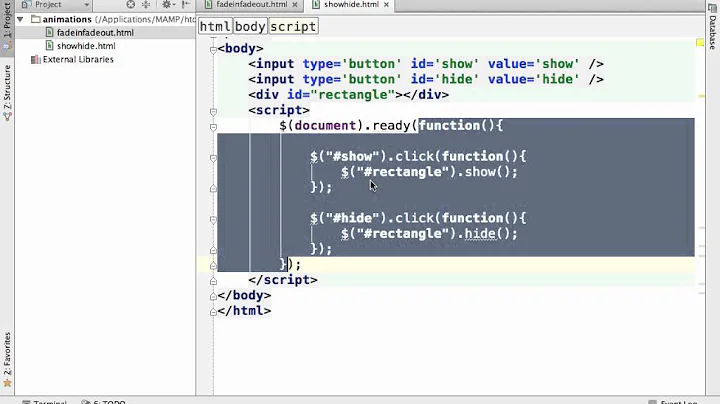Screen dimensions: 720x404
Task: Open the Project panel gear settings
Action: click(x=167, y=5)
